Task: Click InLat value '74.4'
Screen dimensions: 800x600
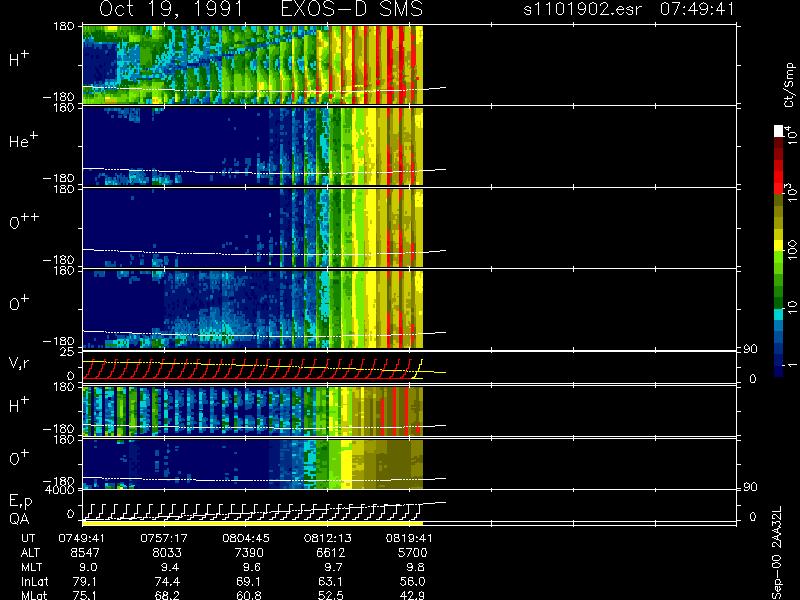Action: pos(167,581)
